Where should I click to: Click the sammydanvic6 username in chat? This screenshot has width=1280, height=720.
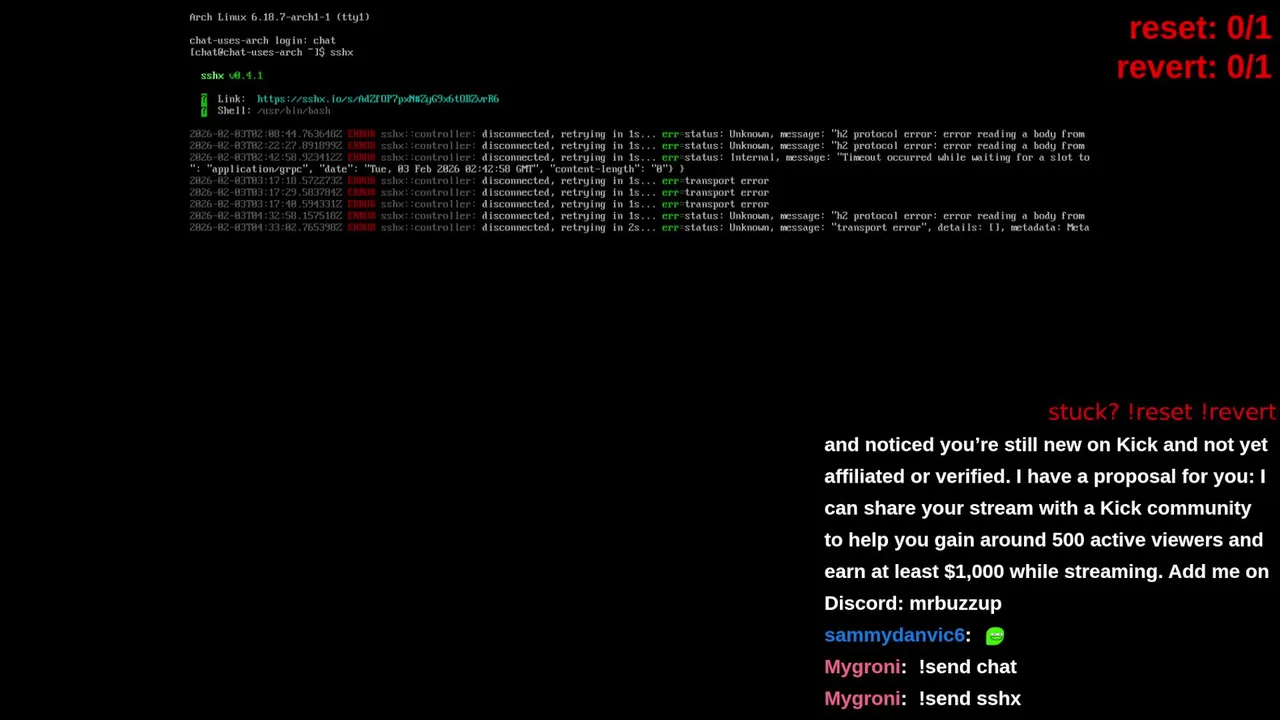pyautogui.click(x=894, y=635)
